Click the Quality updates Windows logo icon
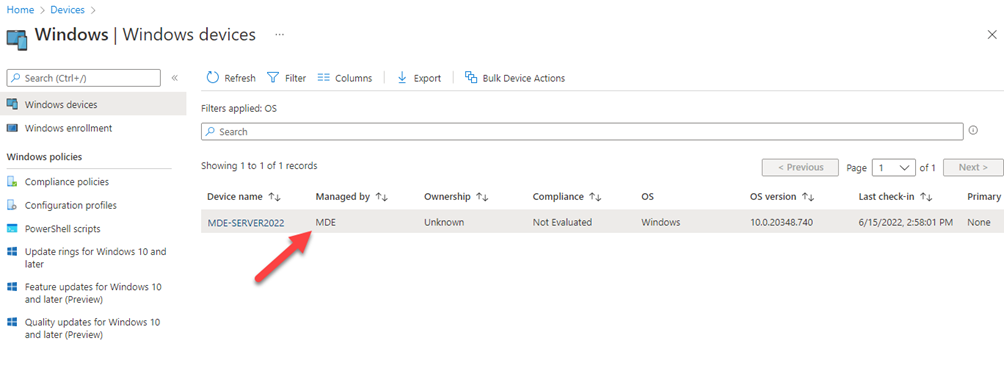Image resolution: width=1004 pixels, height=385 pixels. [x=12, y=322]
